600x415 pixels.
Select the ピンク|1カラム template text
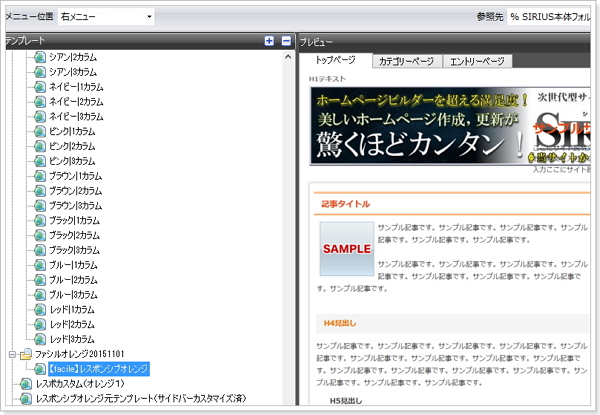point(72,132)
